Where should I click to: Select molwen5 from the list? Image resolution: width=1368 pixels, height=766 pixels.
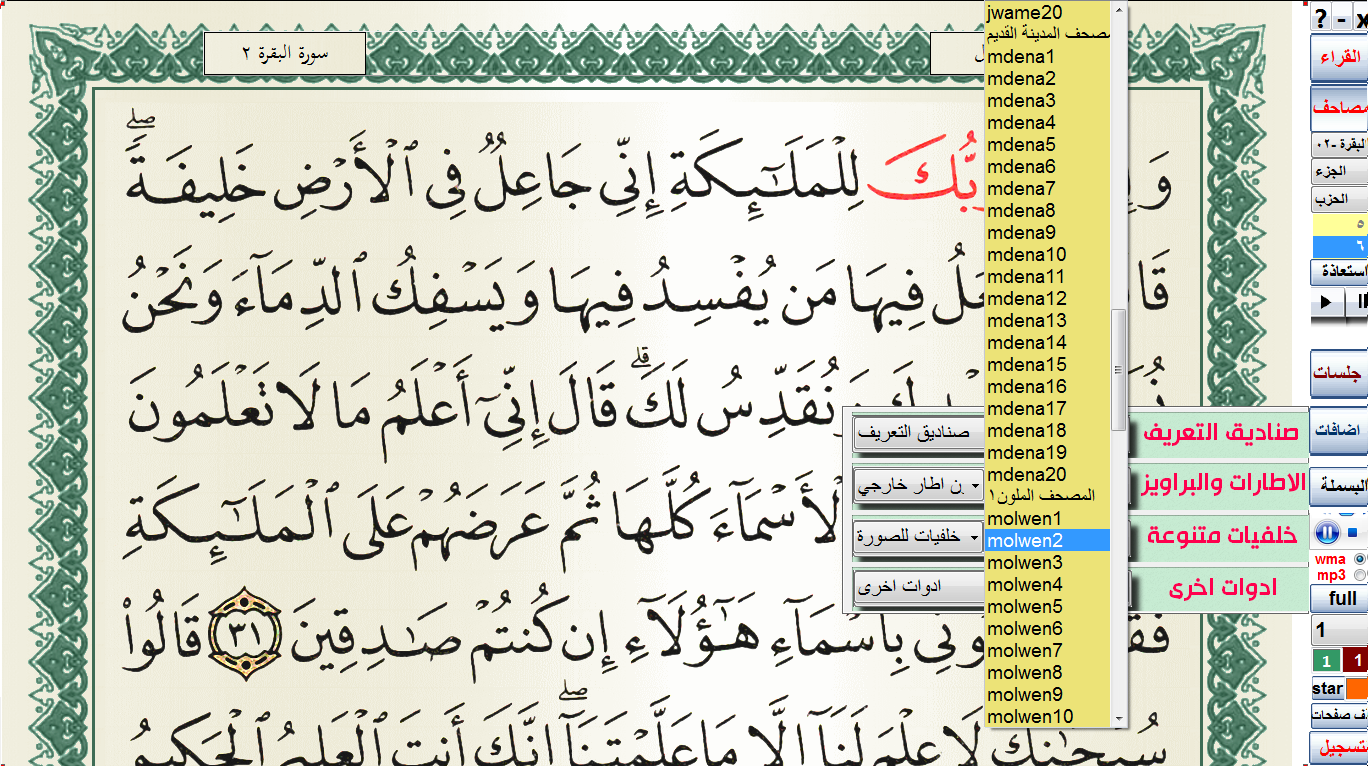1023,606
